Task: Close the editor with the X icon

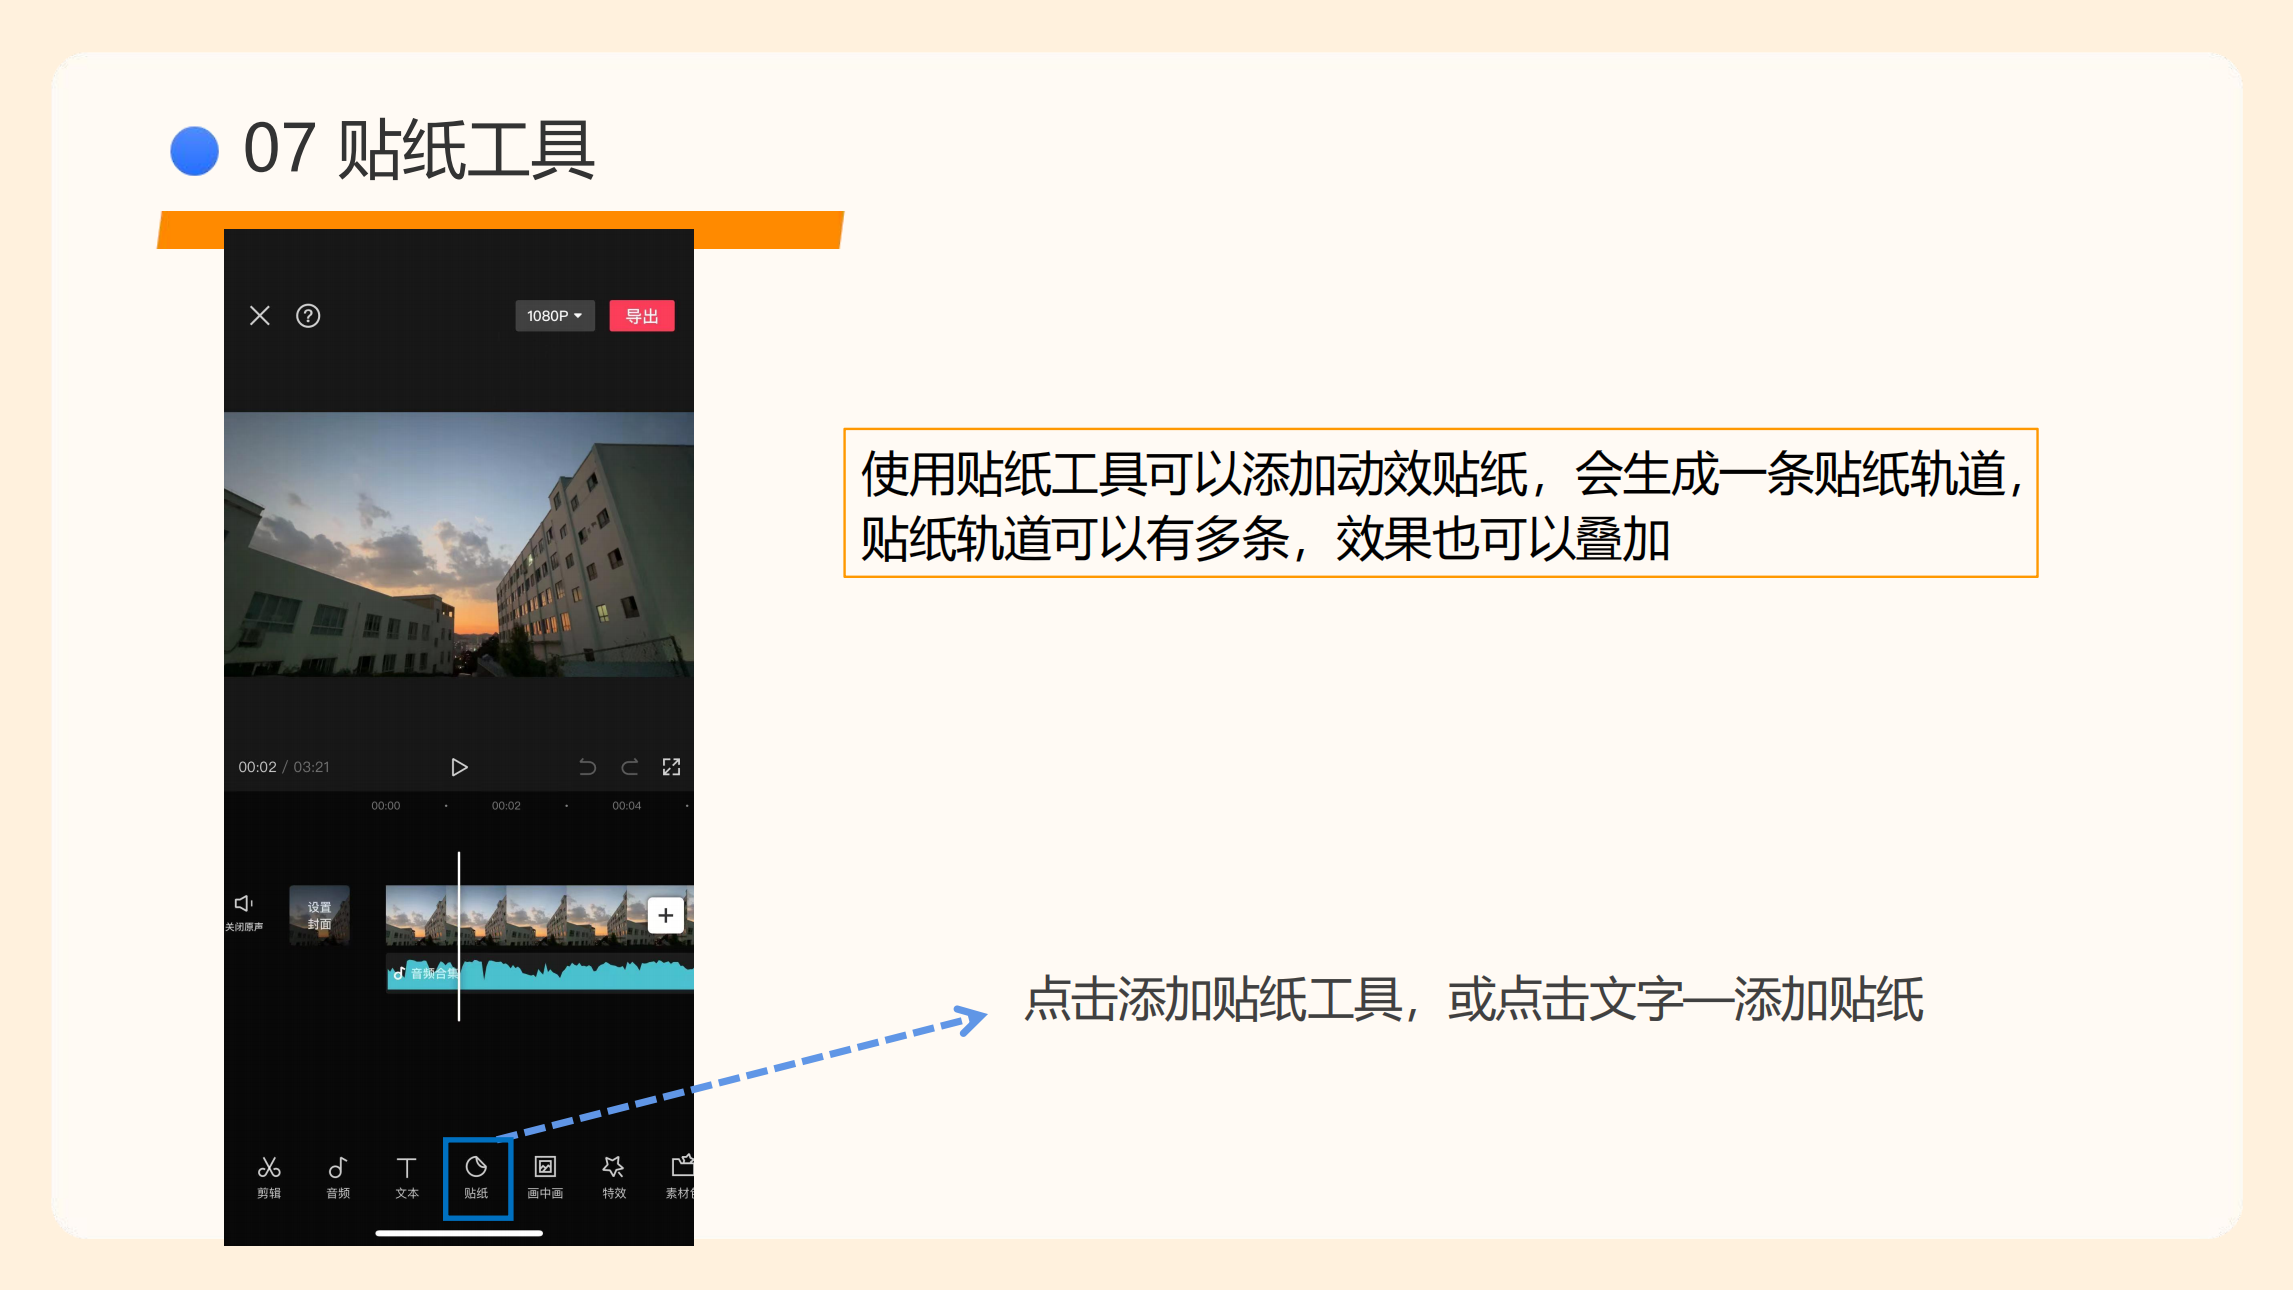Action: pyautogui.click(x=260, y=316)
